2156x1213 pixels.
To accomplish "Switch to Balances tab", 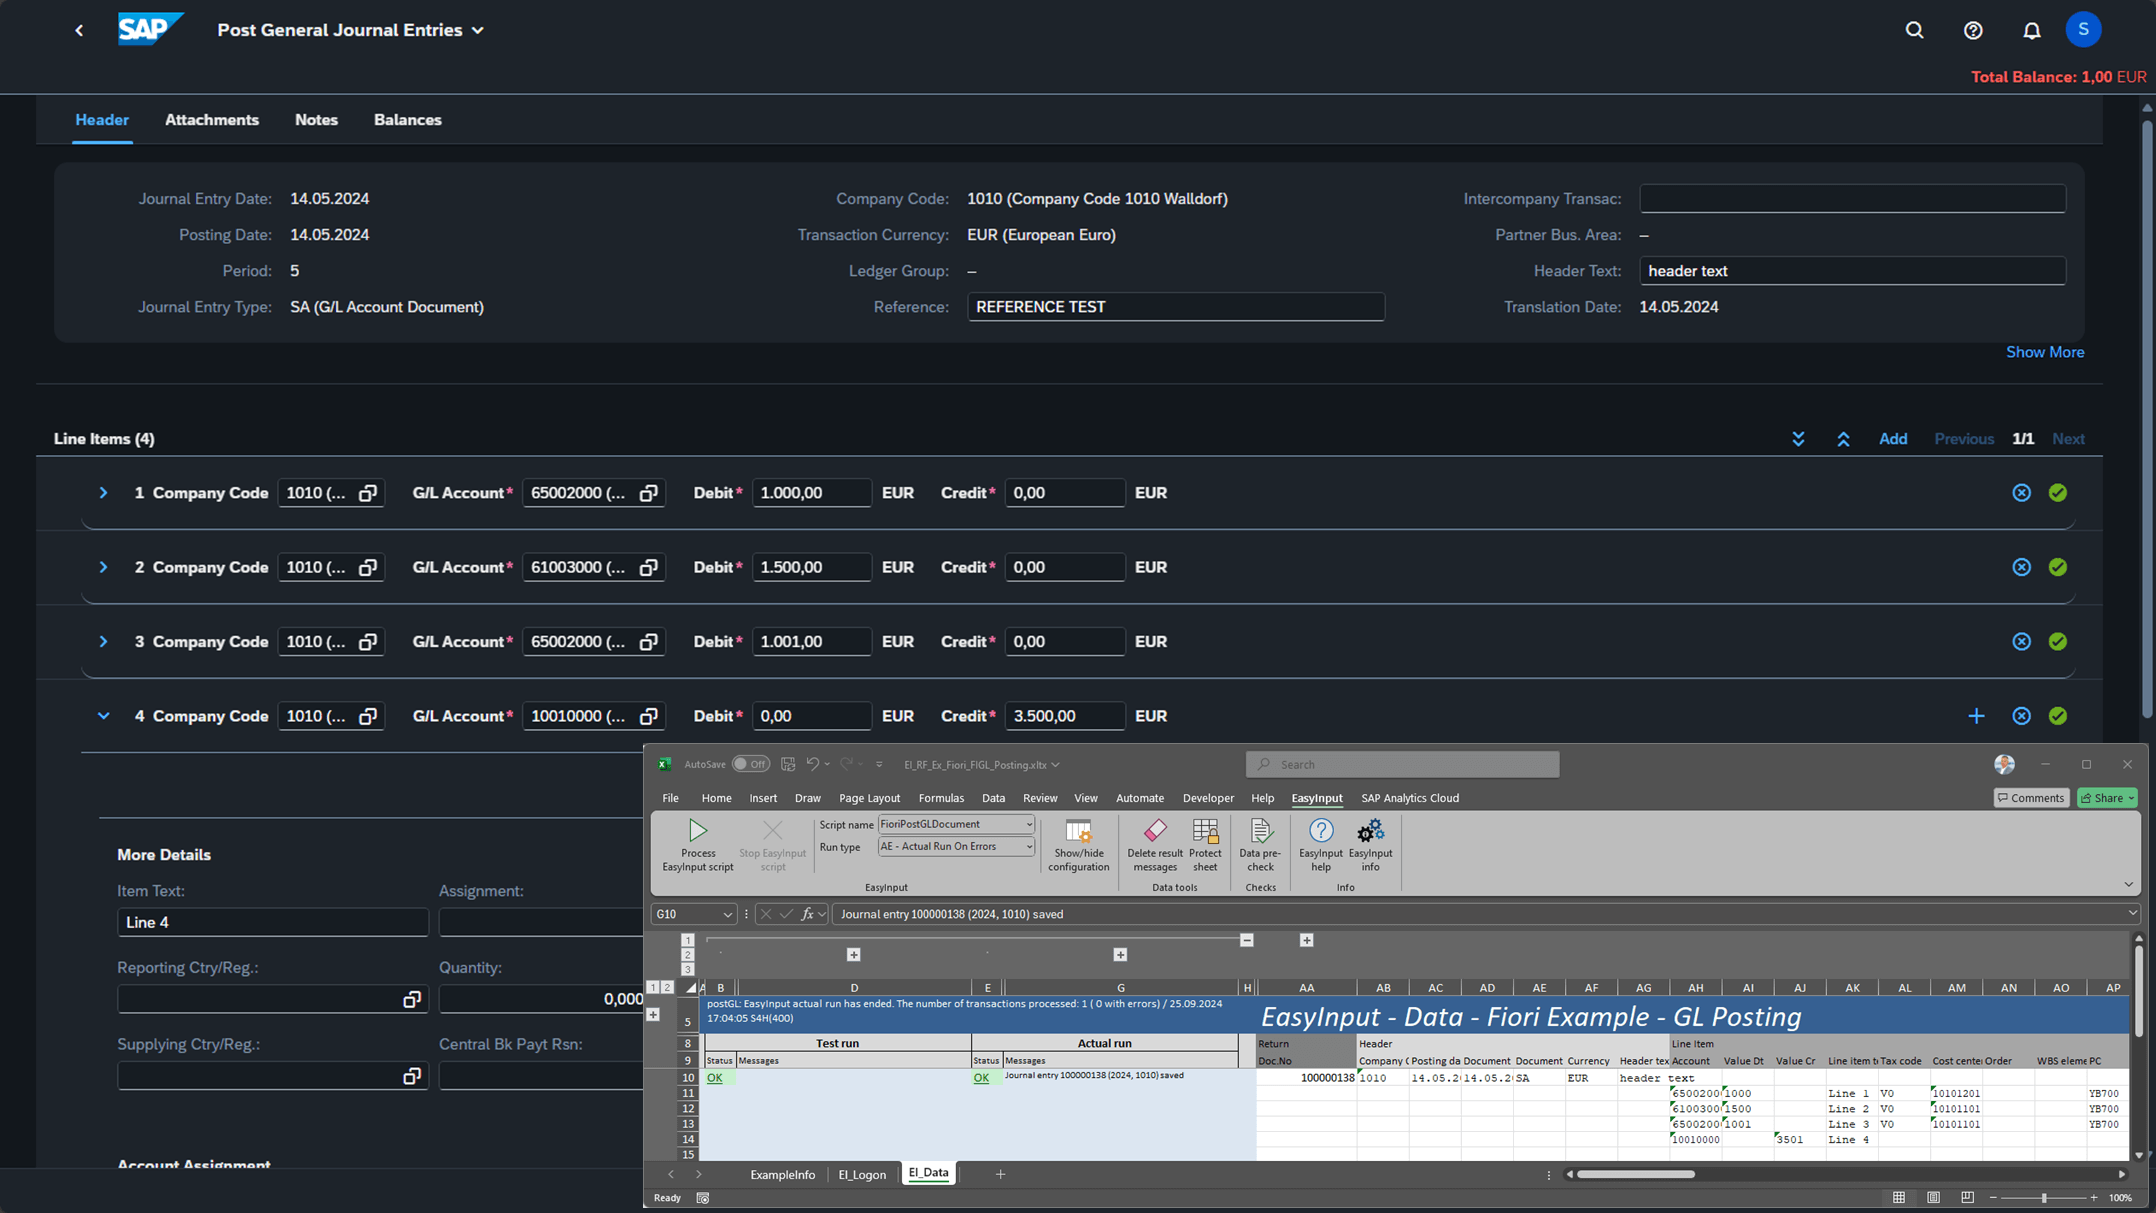I will (407, 120).
